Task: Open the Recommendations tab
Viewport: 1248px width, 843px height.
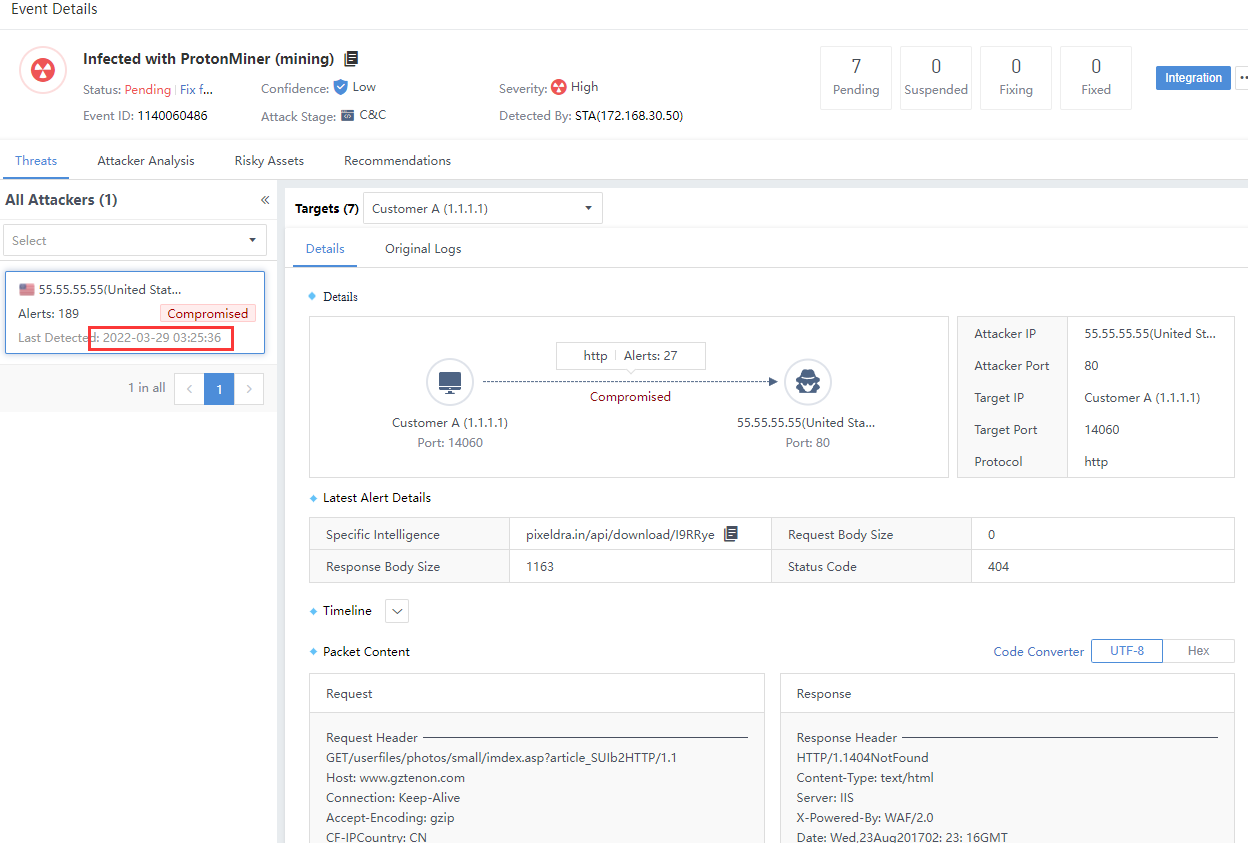Action: point(397,161)
